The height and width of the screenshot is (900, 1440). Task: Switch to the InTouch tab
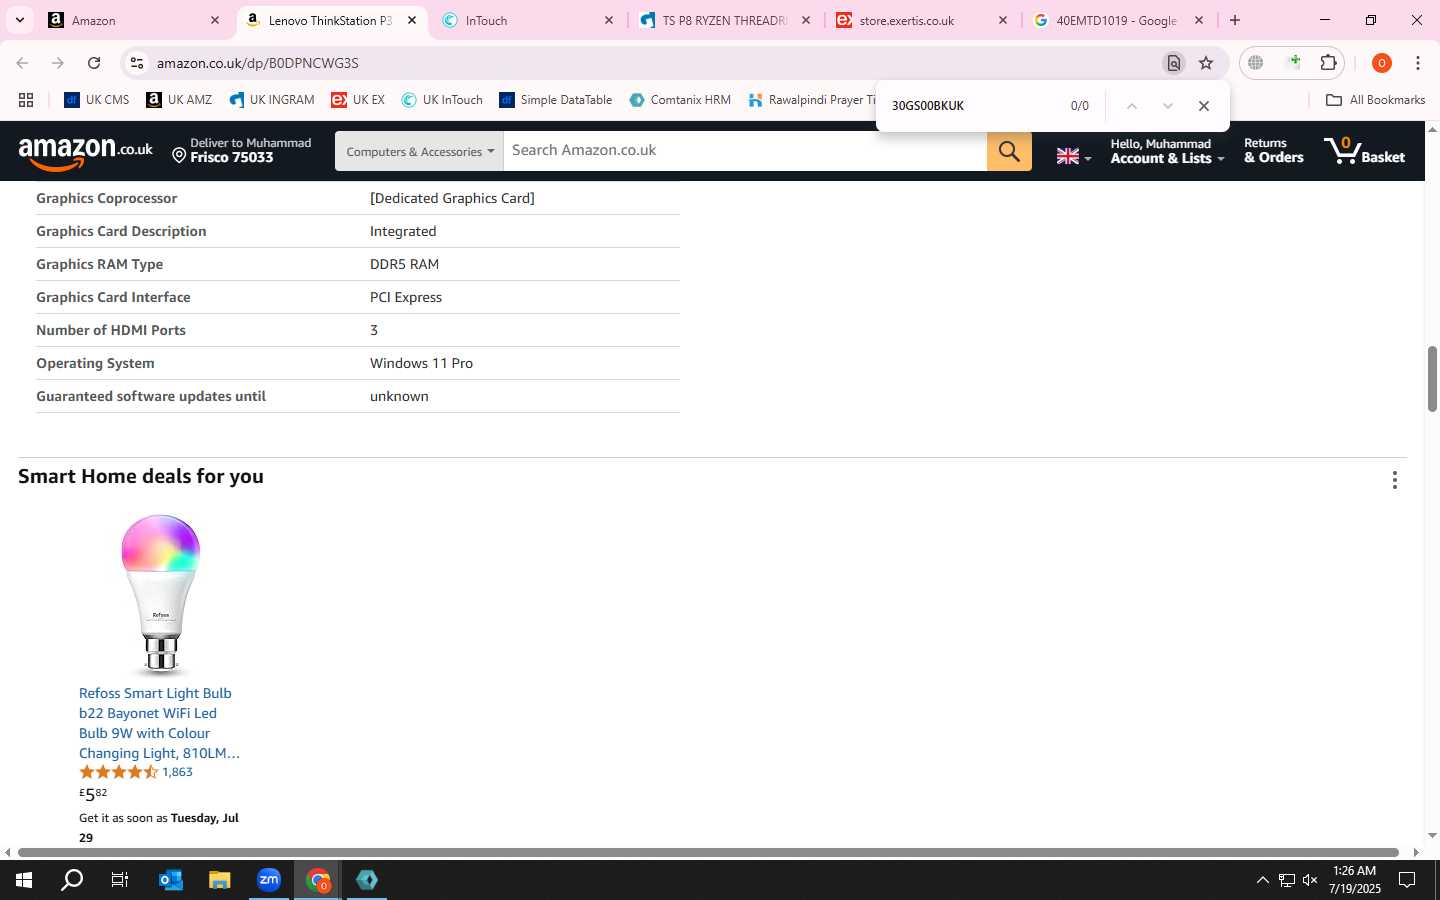click(x=528, y=20)
